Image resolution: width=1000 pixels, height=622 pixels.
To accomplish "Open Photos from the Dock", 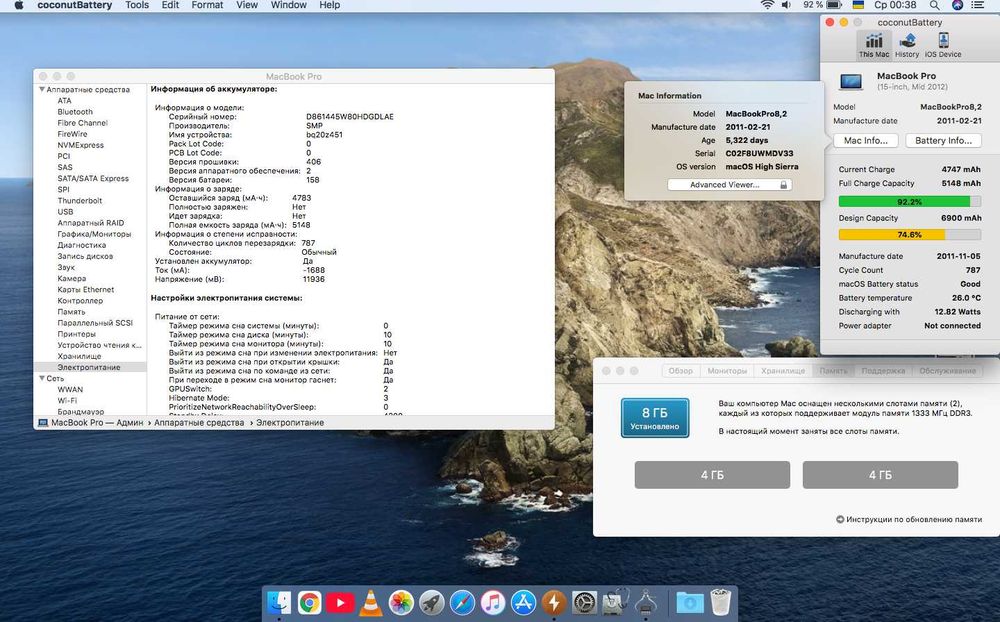I will pyautogui.click(x=401, y=602).
